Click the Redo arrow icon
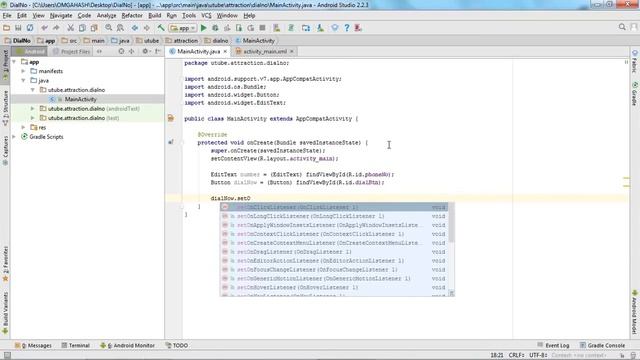This screenshot has height=360, width=640. pyautogui.click(x=56, y=28)
